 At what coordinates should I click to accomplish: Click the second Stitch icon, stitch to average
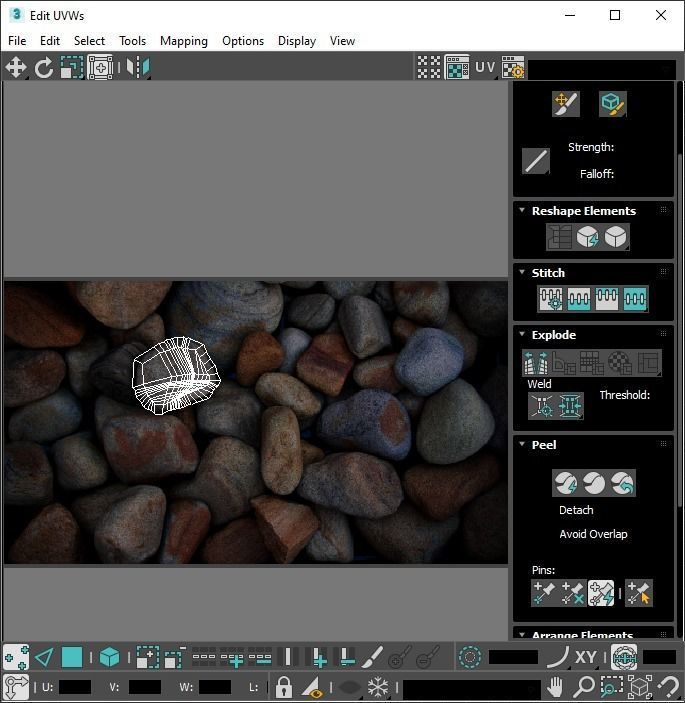tap(579, 299)
